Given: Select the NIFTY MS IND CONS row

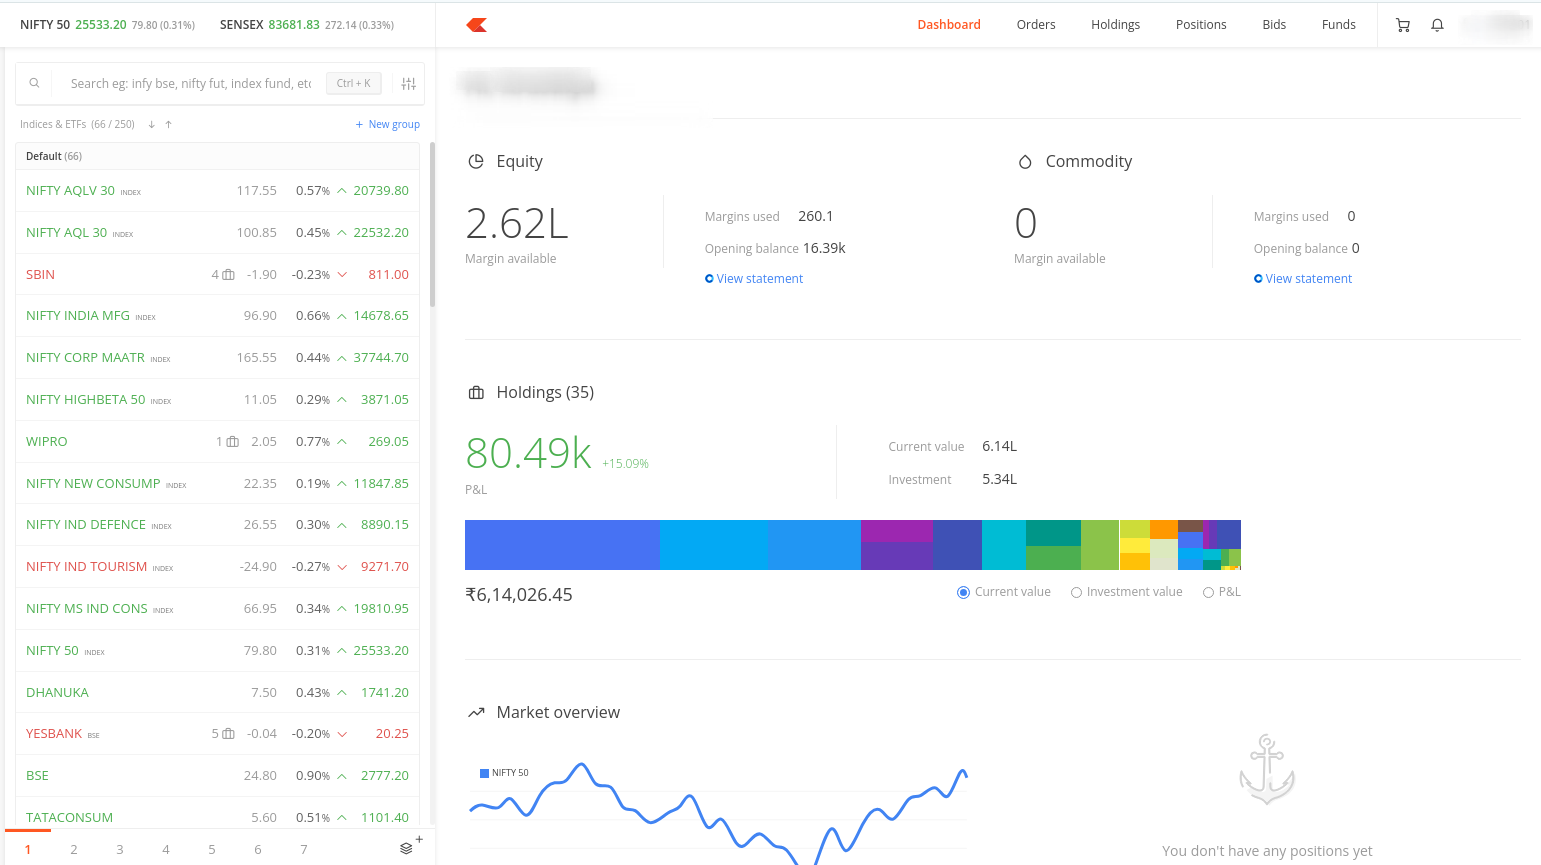Looking at the screenshot, I should coord(217,609).
